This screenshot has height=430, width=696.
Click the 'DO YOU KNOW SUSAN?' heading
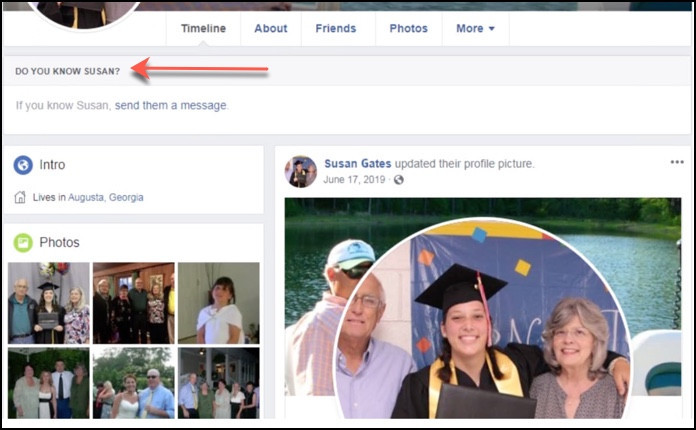(x=67, y=71)
